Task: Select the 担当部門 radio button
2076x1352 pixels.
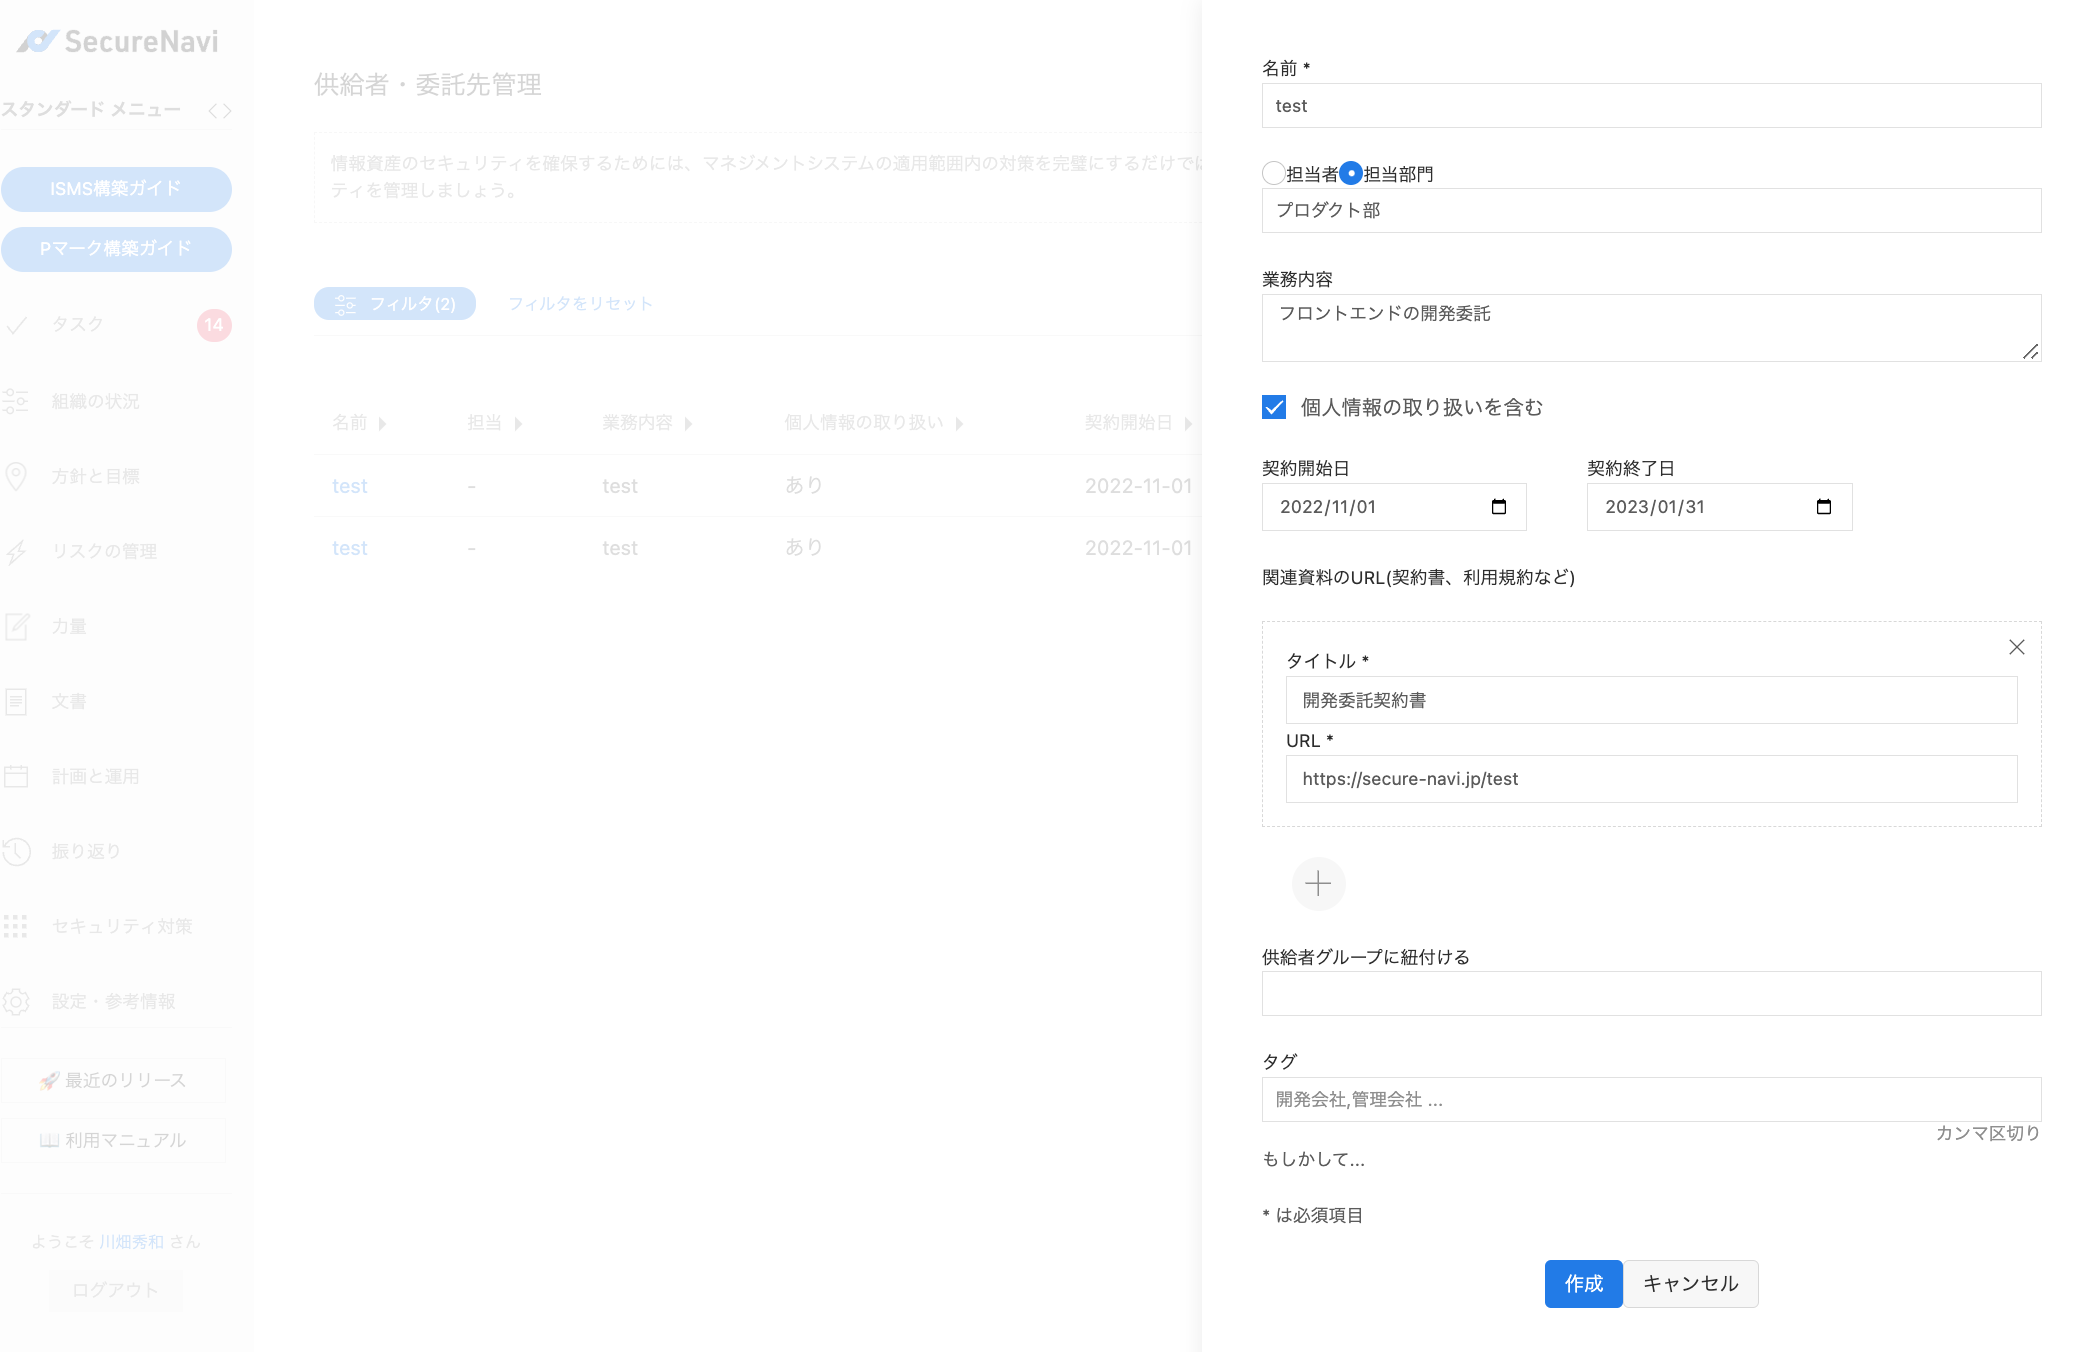Action: click(x=1351, y=174)
